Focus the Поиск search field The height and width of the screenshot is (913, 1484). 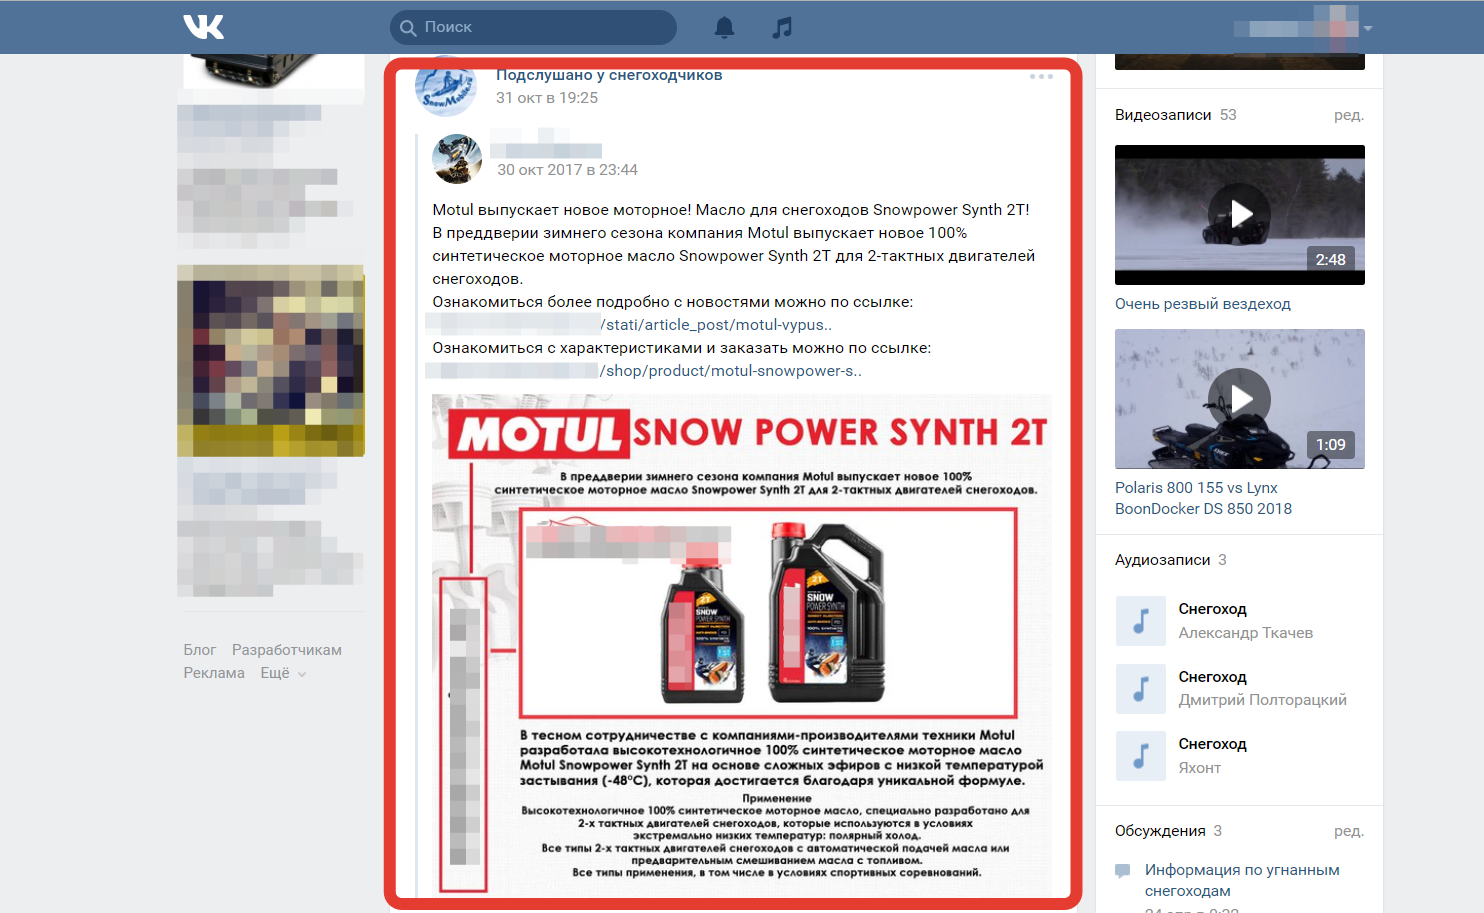click(x=533, y=27)
